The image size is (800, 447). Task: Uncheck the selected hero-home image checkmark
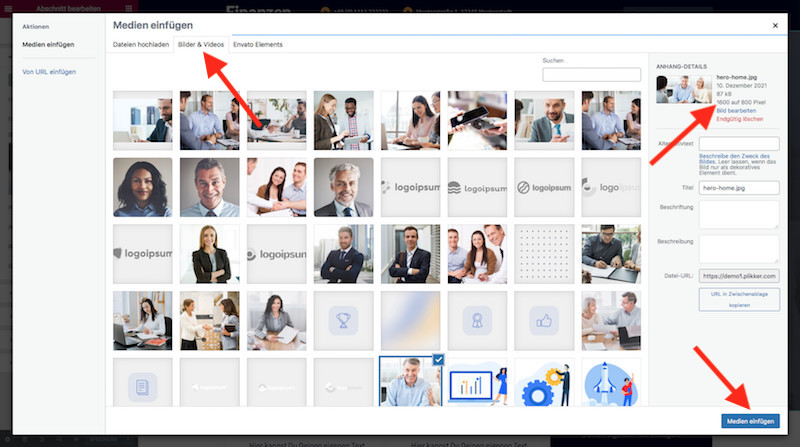click(x=439, y=359)
